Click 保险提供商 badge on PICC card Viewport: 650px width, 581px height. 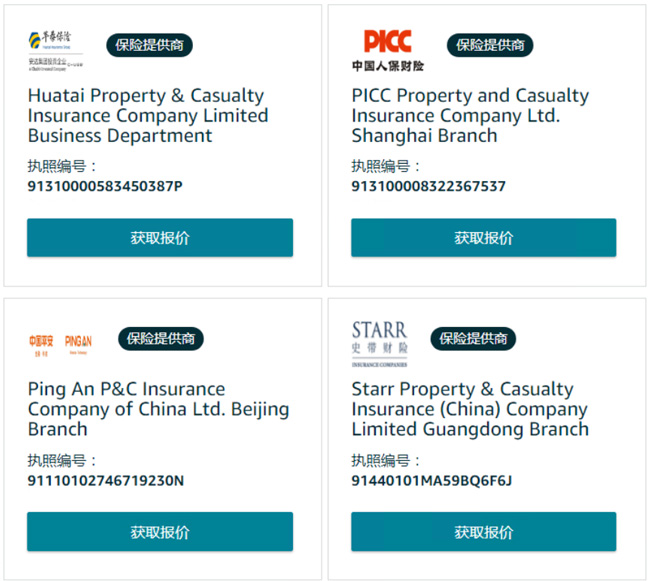pos(490,45)
